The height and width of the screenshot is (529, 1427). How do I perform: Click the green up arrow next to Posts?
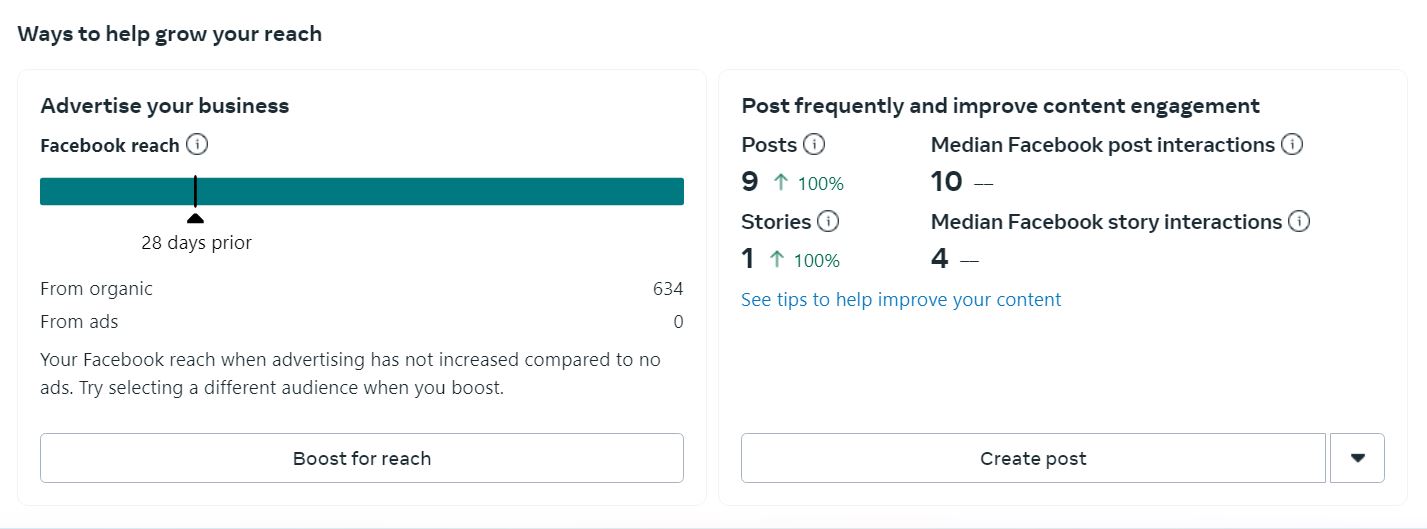pyautogui.click(x=781, y=182)
